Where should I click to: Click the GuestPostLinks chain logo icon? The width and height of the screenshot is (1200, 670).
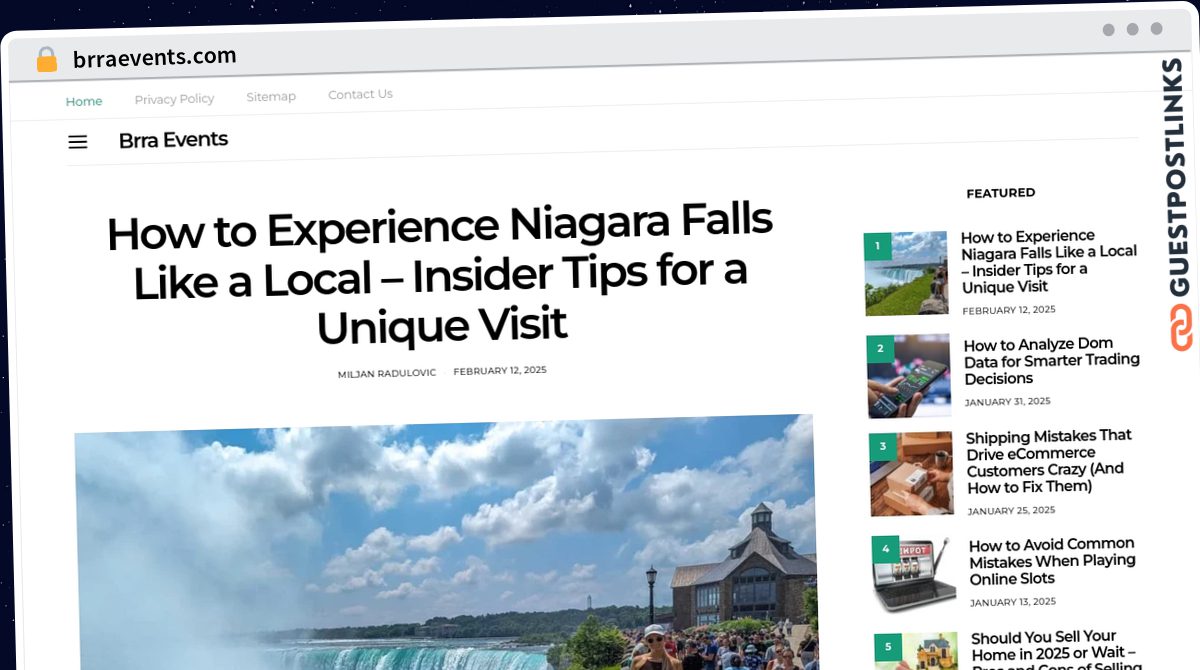[1181, 328]
